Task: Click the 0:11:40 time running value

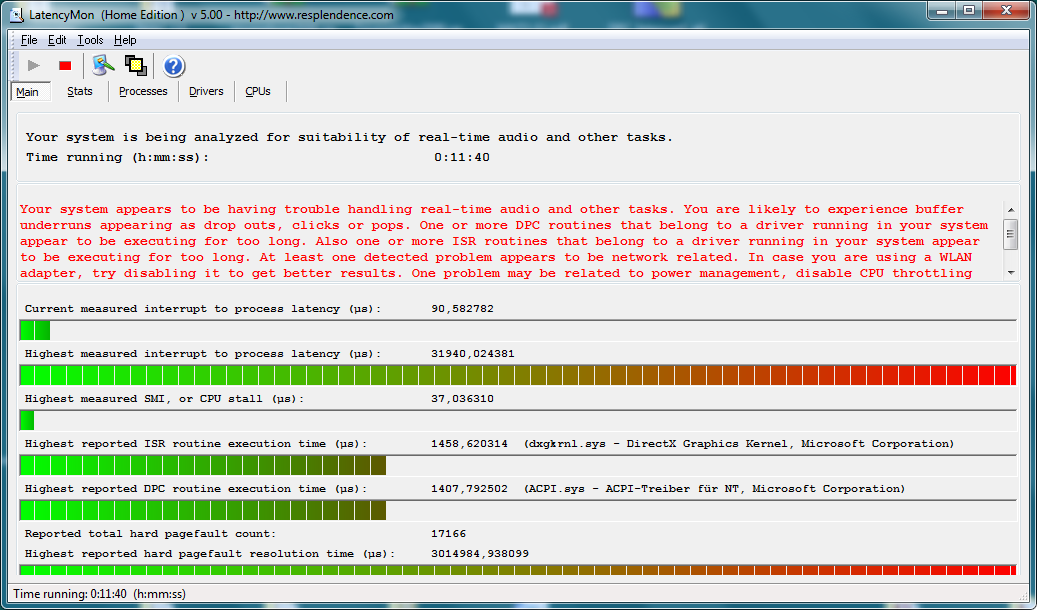Action: tap(462, 157)
